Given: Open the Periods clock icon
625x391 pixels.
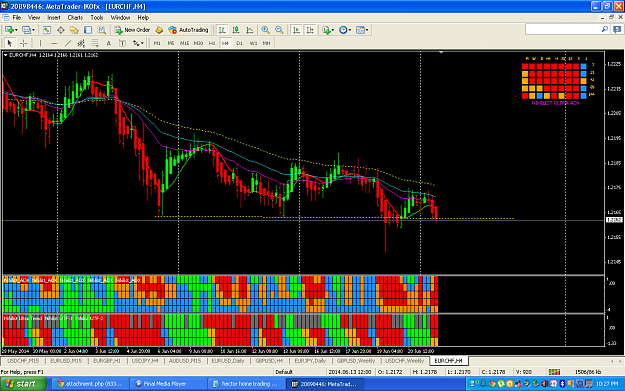Looking at the screenshot, I should [x=343, y=30].
